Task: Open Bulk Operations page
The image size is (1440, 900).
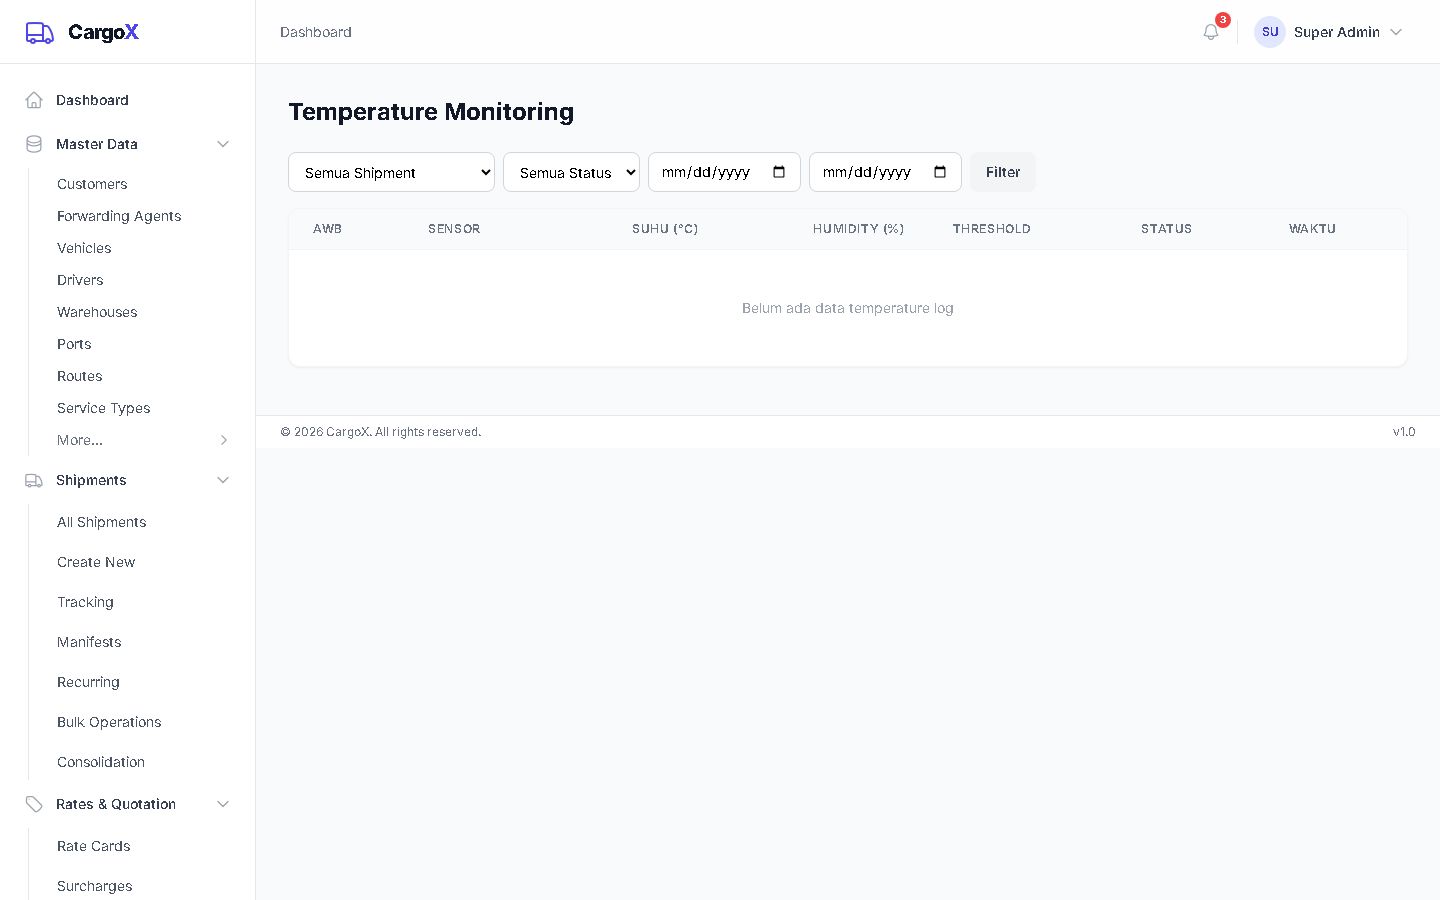Action: click(109, 722)
